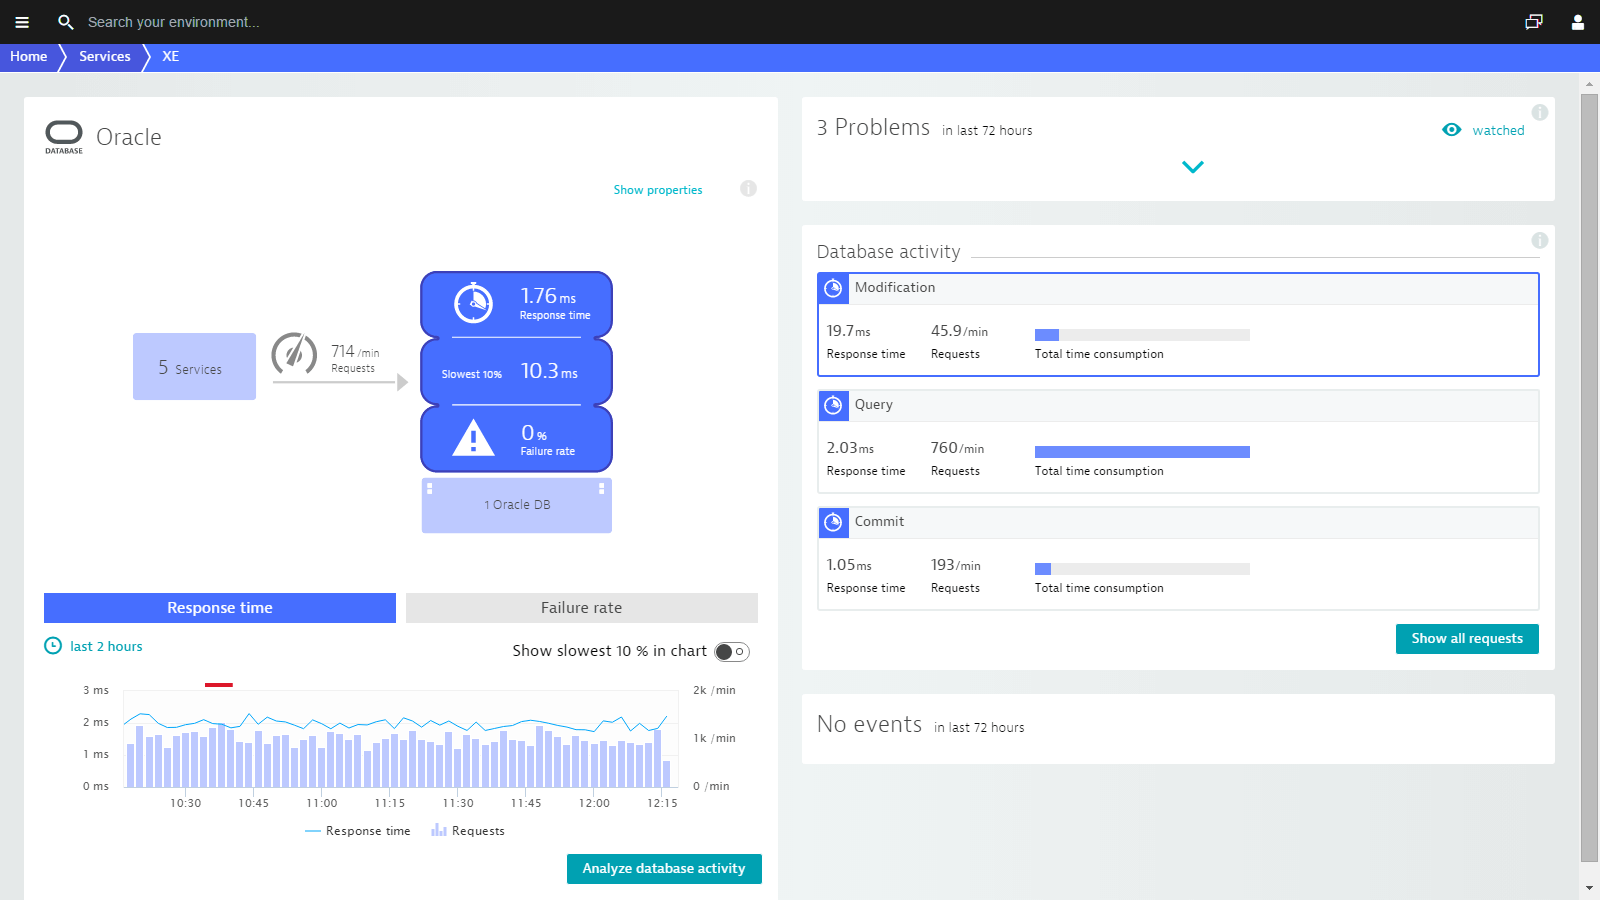
Task: Toggle Show slowest 10 % in chart
Action: 732,652
